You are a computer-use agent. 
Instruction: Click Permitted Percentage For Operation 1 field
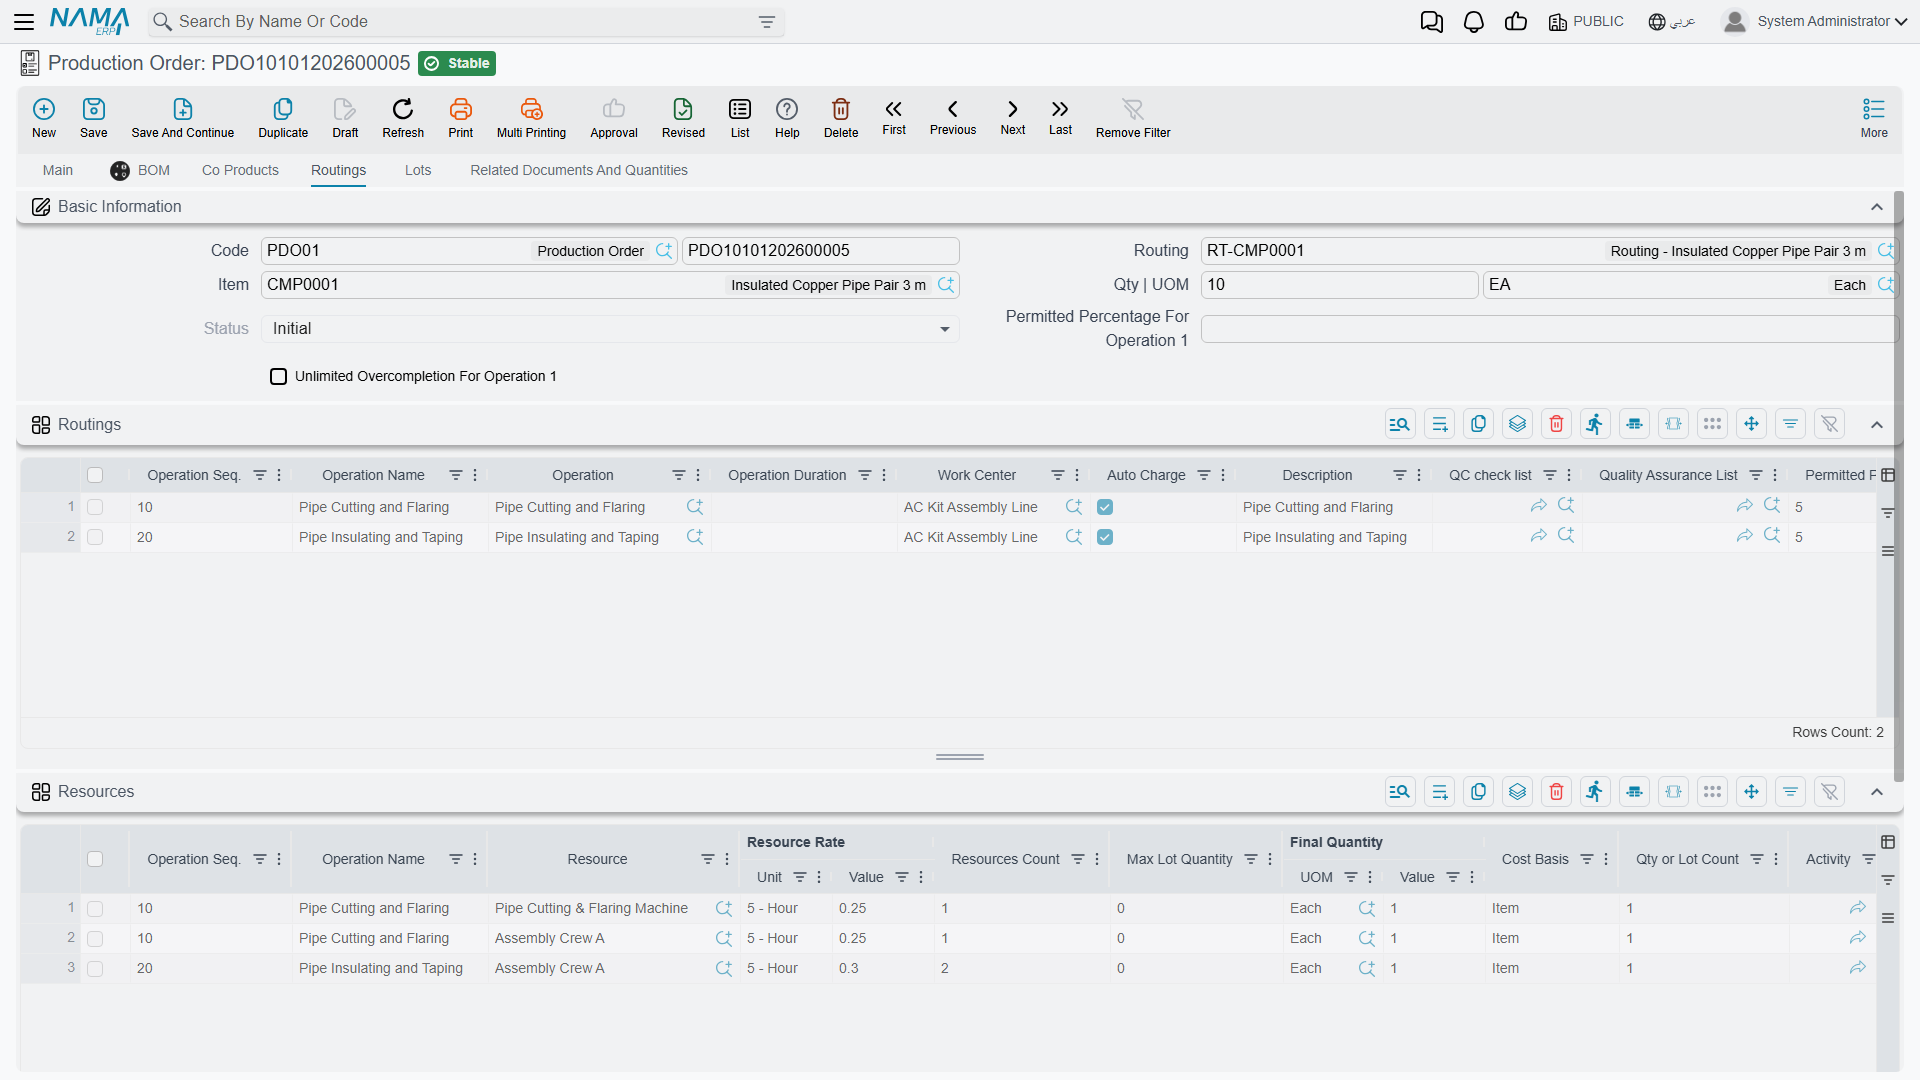tap(1549, 329)
